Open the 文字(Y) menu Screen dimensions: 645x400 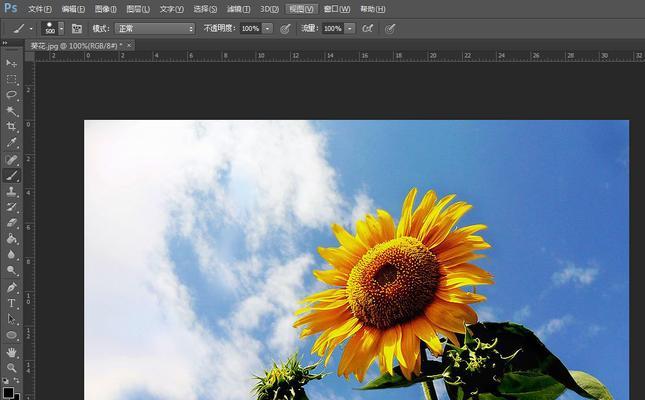(172, 9)
